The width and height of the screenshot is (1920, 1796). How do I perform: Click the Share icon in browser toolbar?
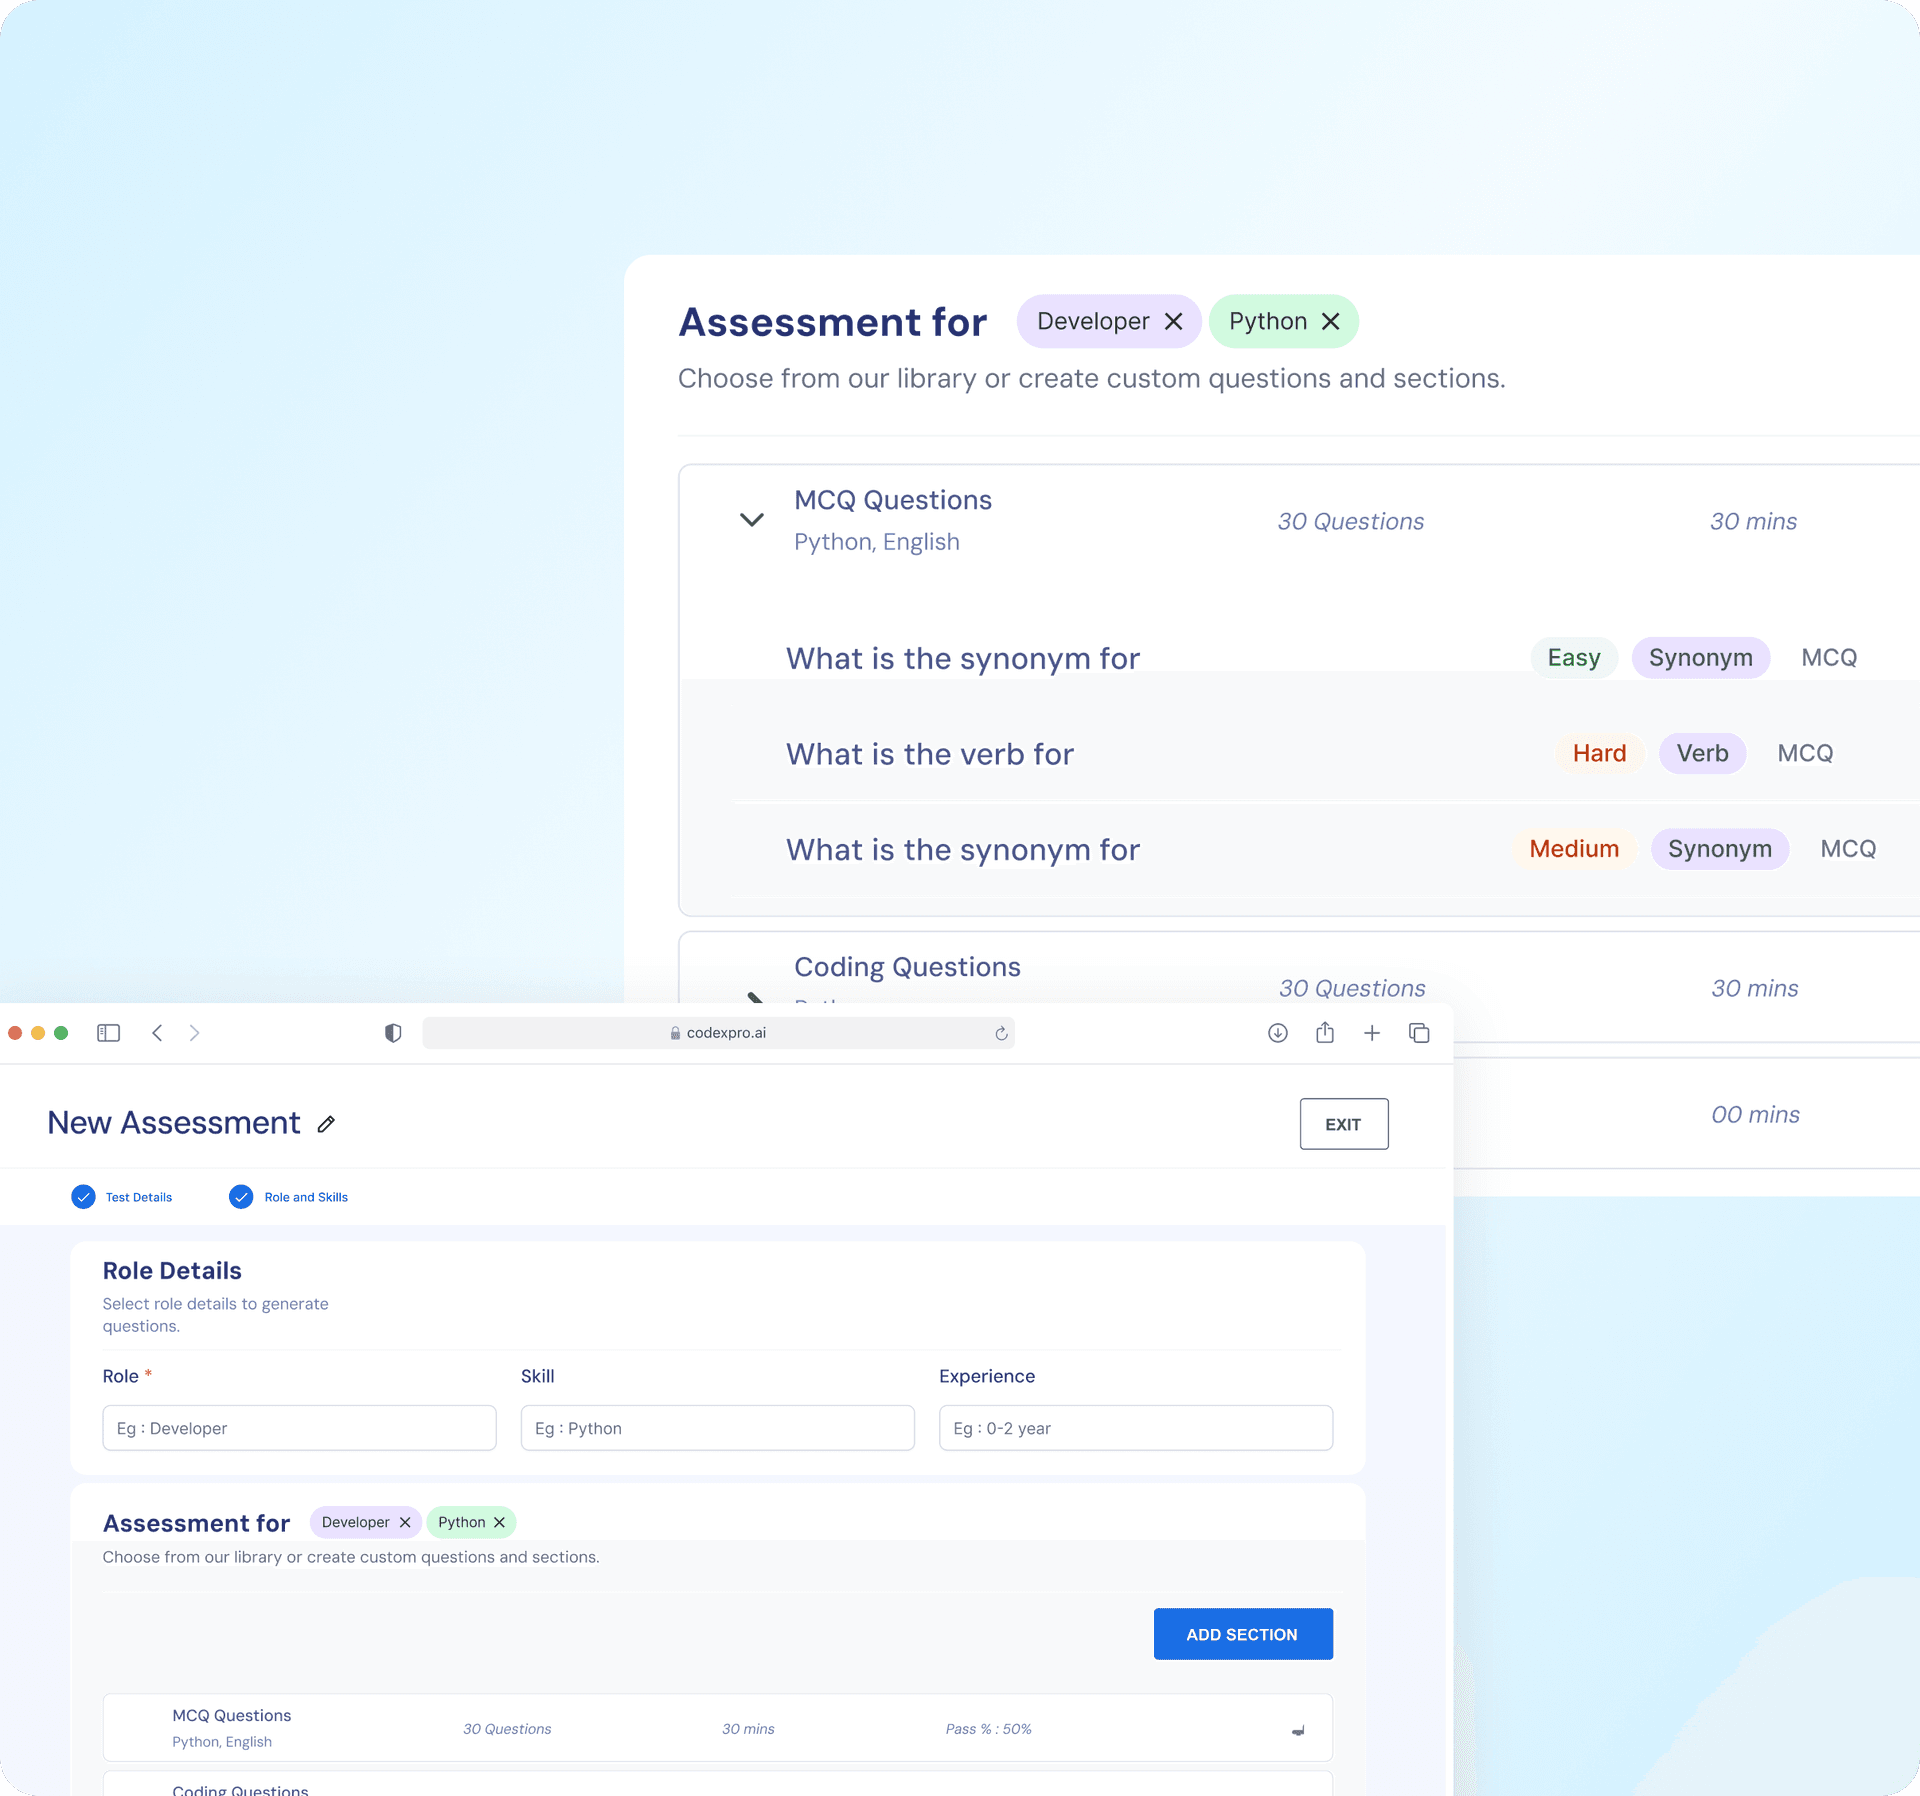click(1325, 1033)
